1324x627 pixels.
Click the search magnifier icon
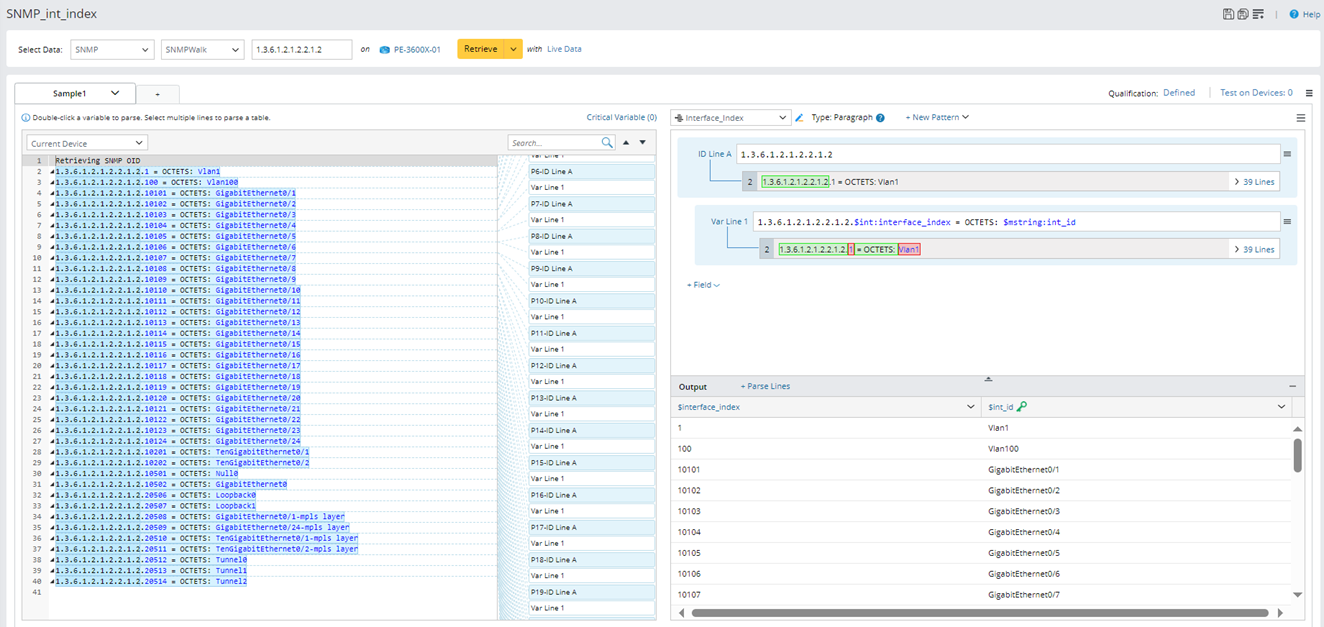(x=607, y=143)
